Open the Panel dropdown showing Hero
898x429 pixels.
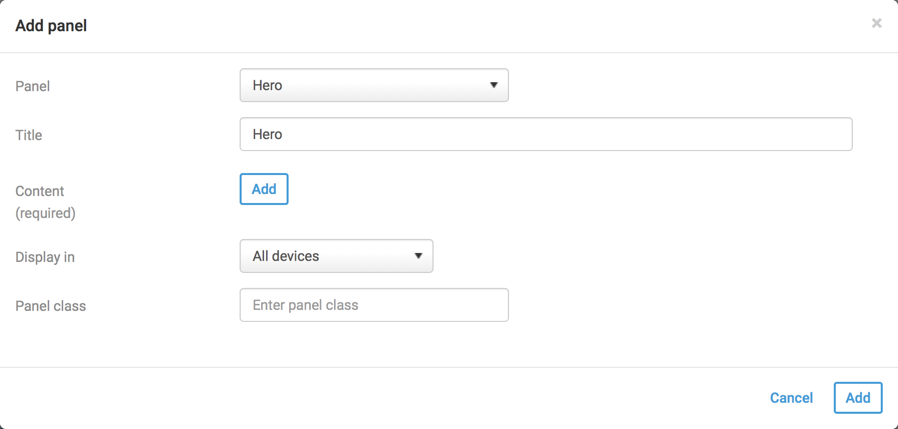pos(373,85)
